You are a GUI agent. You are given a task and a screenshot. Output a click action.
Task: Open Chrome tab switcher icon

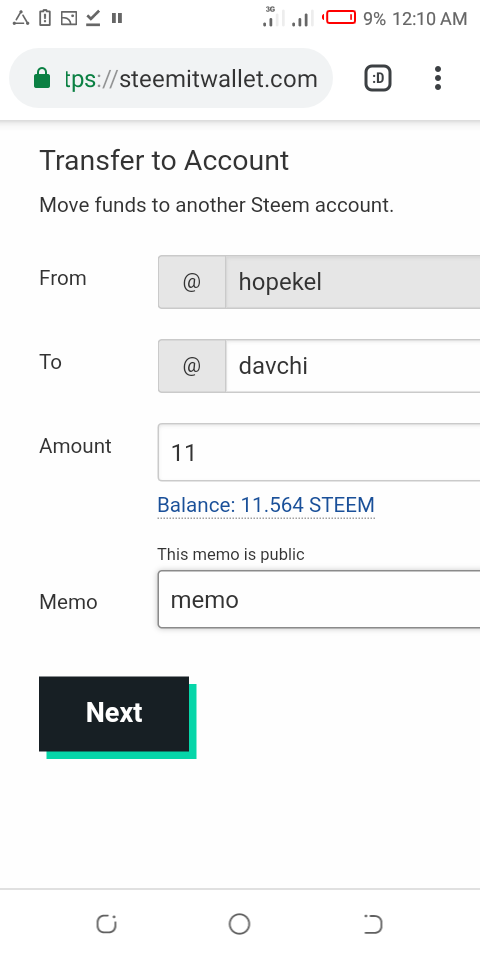pos(378,78)
